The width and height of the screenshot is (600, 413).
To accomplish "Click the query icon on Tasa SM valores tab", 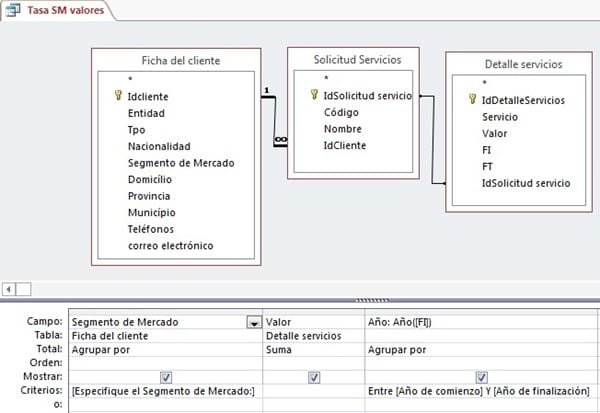I will tap(13, 10).
